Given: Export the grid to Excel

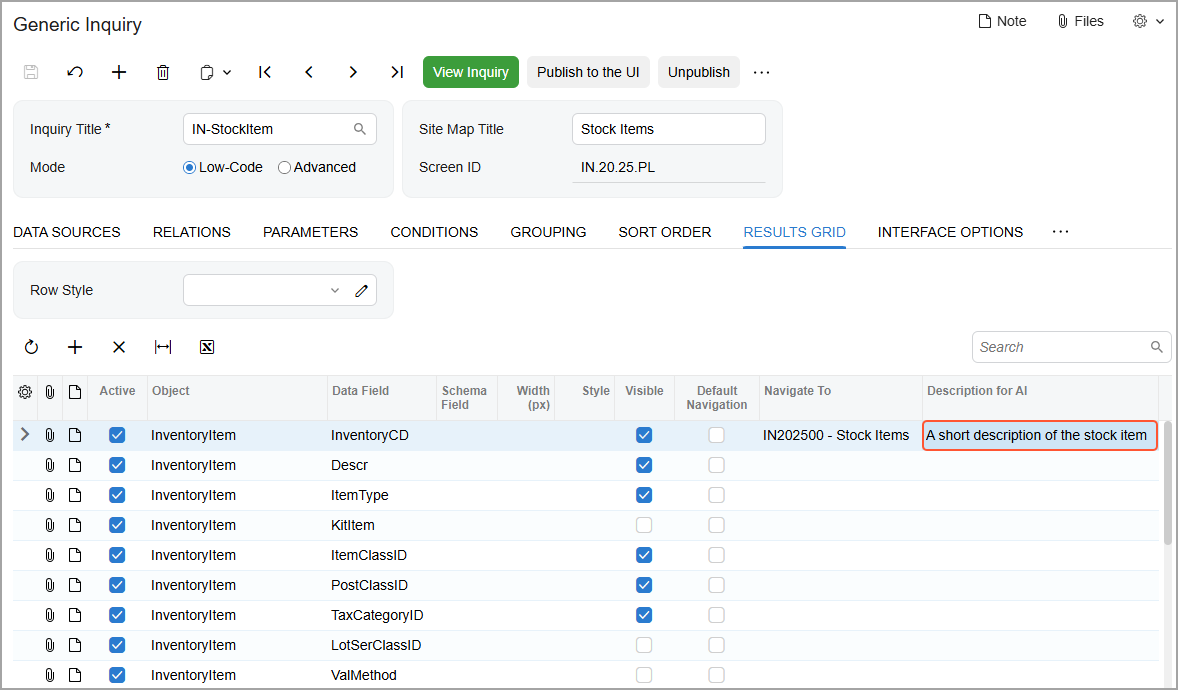Looking at the screenshot, I should [x=207, y=347].
